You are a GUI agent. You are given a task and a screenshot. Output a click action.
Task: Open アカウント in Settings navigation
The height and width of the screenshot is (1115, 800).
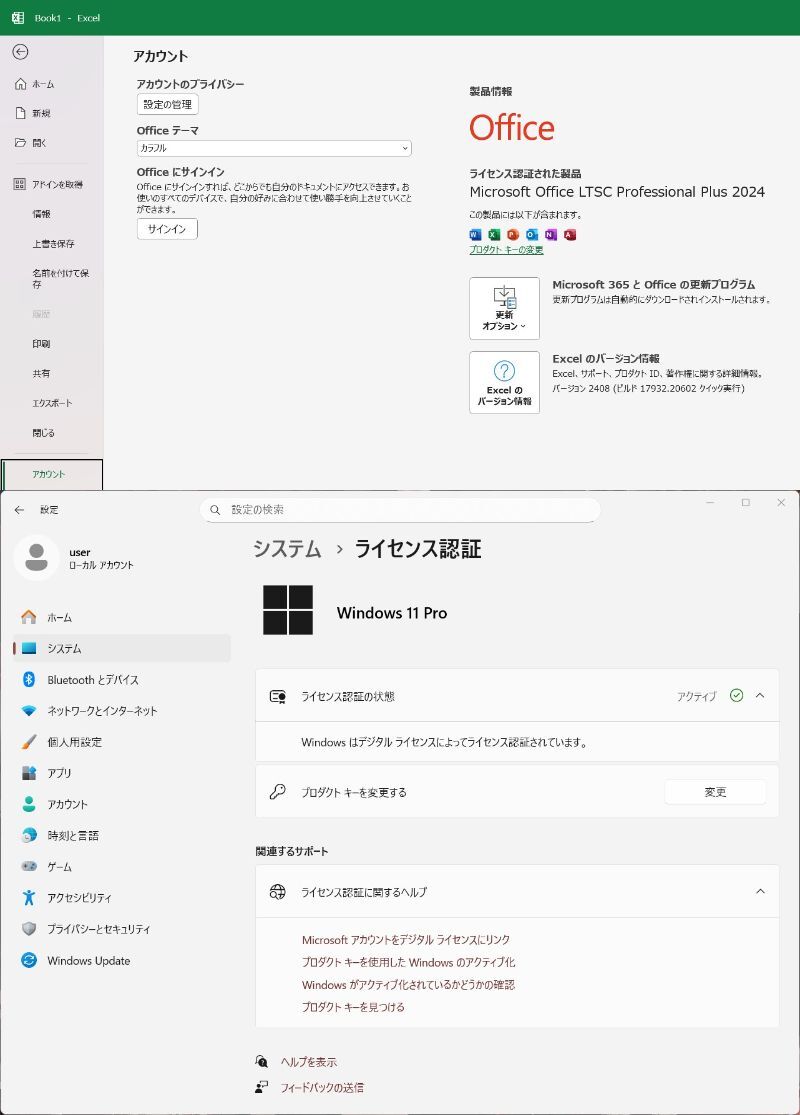(122, 804)
